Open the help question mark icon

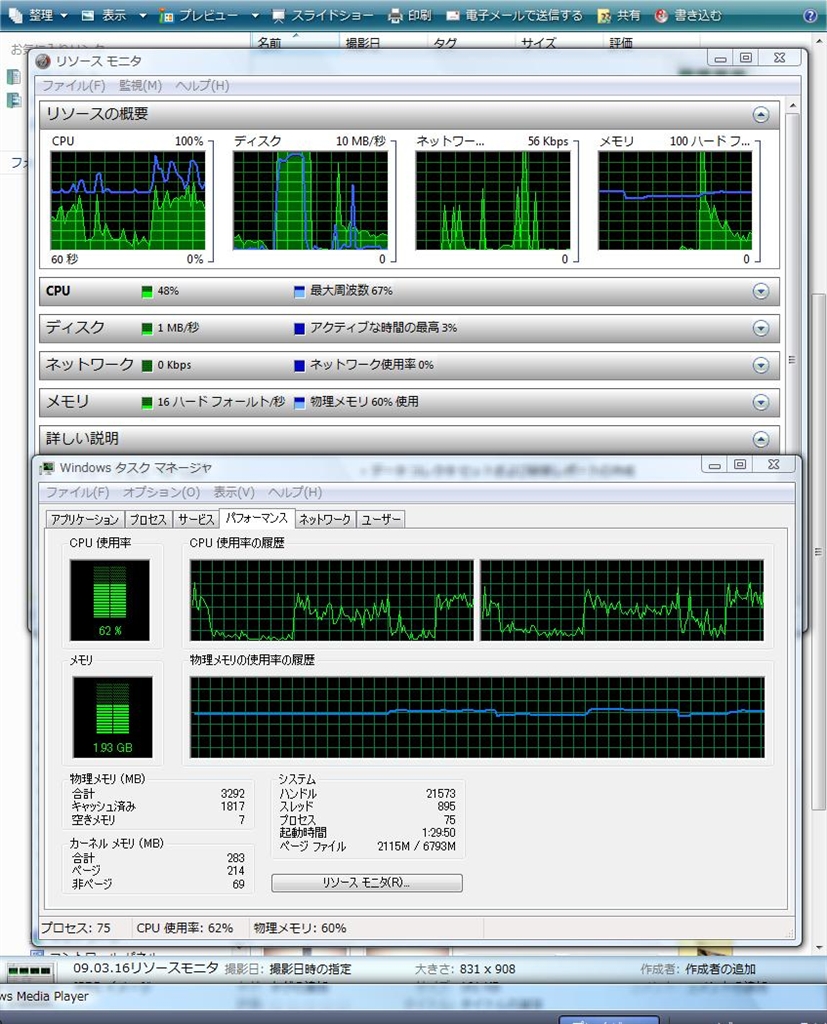pyautogui.click(x=811, y=16)
